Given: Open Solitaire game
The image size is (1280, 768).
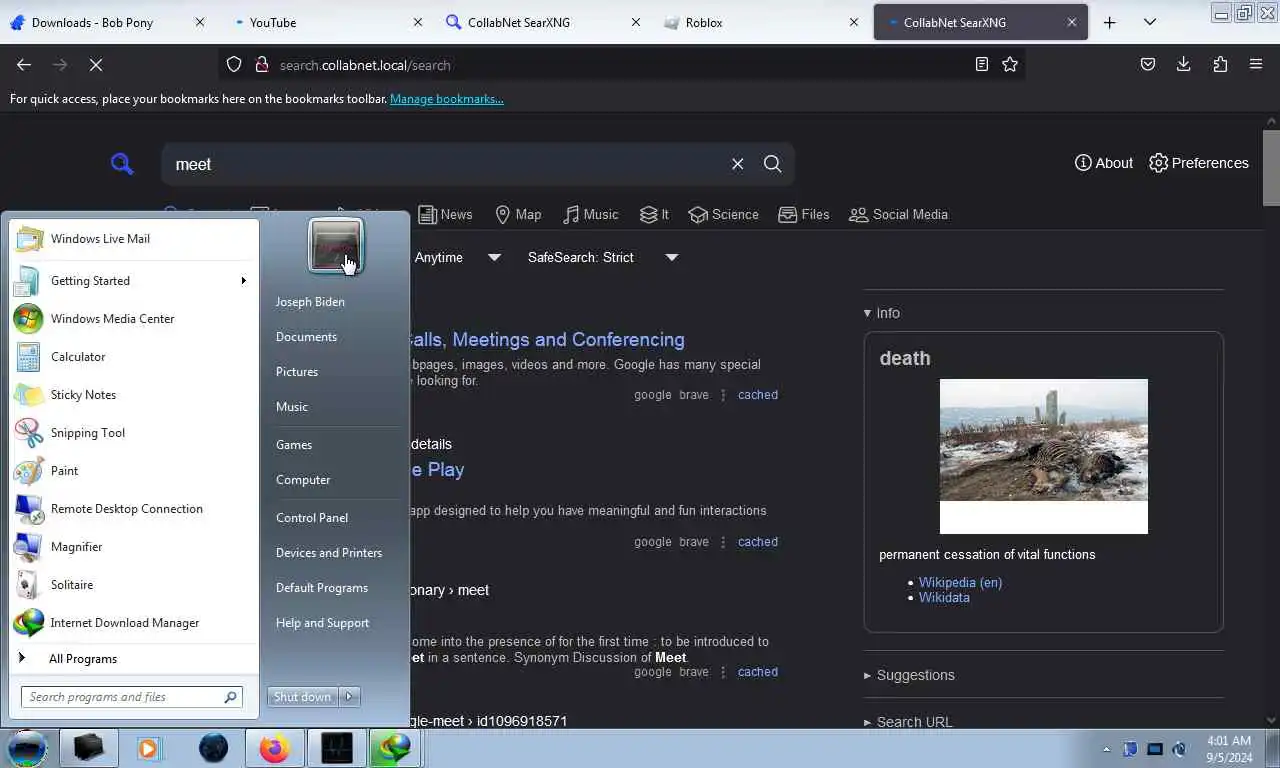Looking at the screenshot, I should coord(134,585).
